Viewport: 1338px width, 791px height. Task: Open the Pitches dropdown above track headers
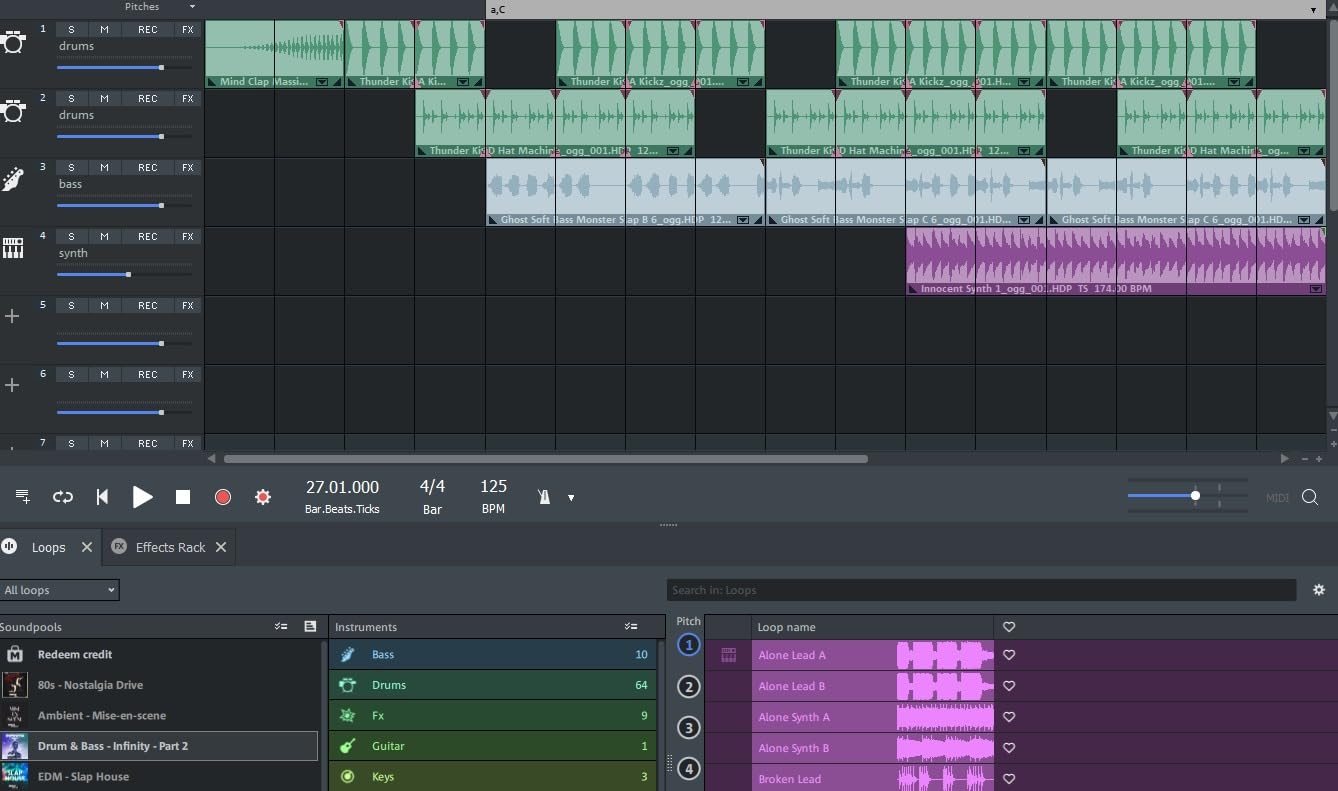point(192,7)
